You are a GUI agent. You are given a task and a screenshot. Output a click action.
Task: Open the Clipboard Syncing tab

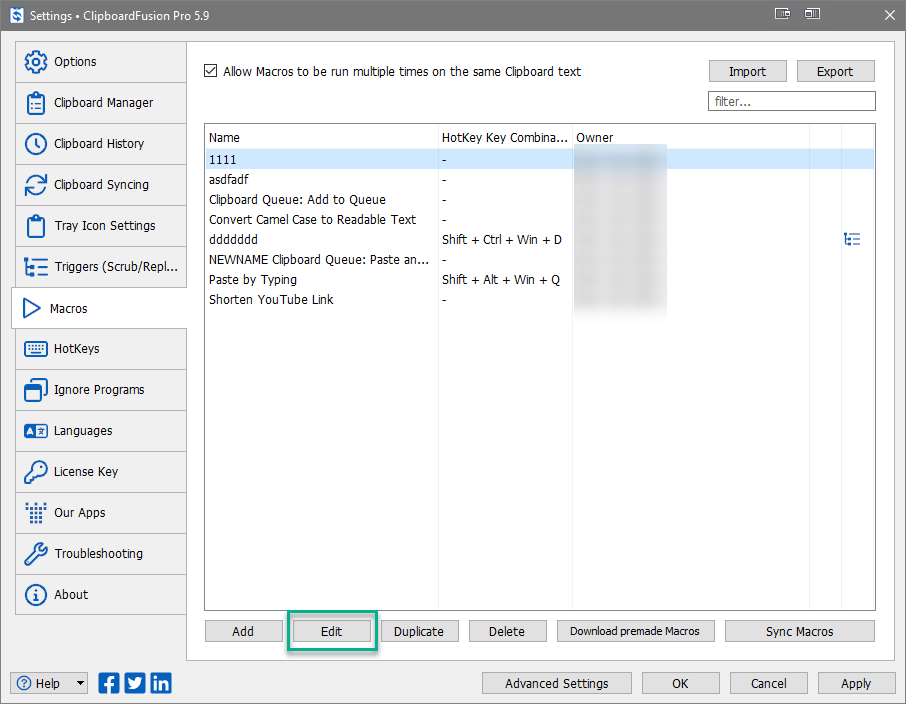(101, 185)
